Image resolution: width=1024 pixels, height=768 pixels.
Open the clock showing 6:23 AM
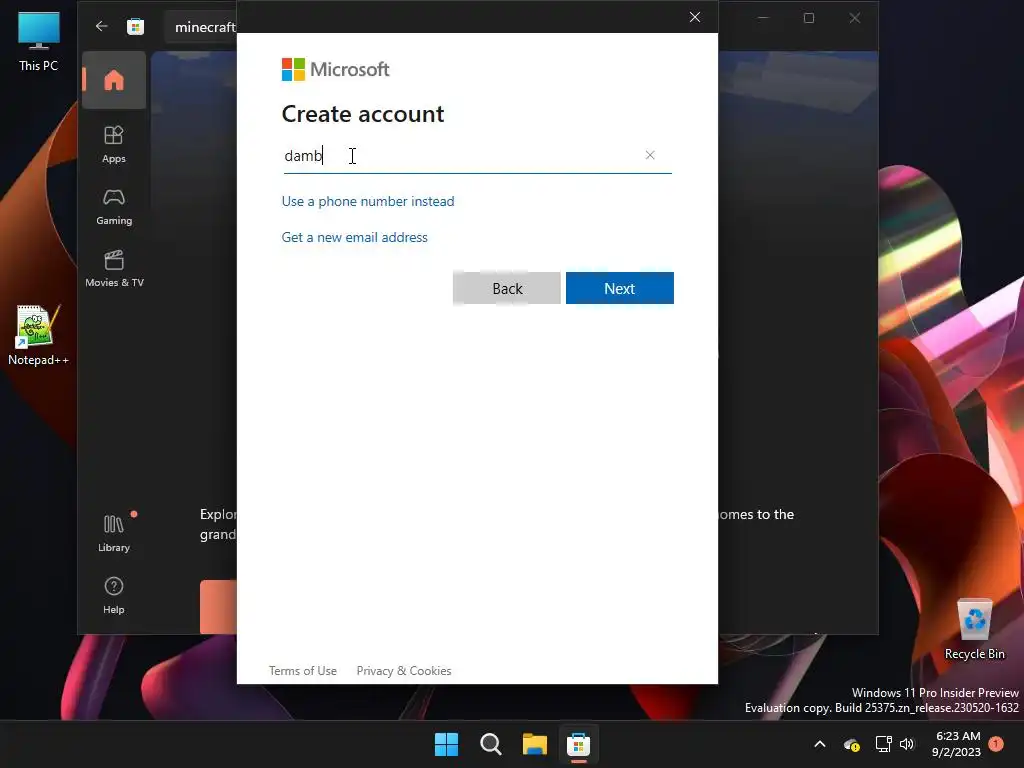coord(957,744)
